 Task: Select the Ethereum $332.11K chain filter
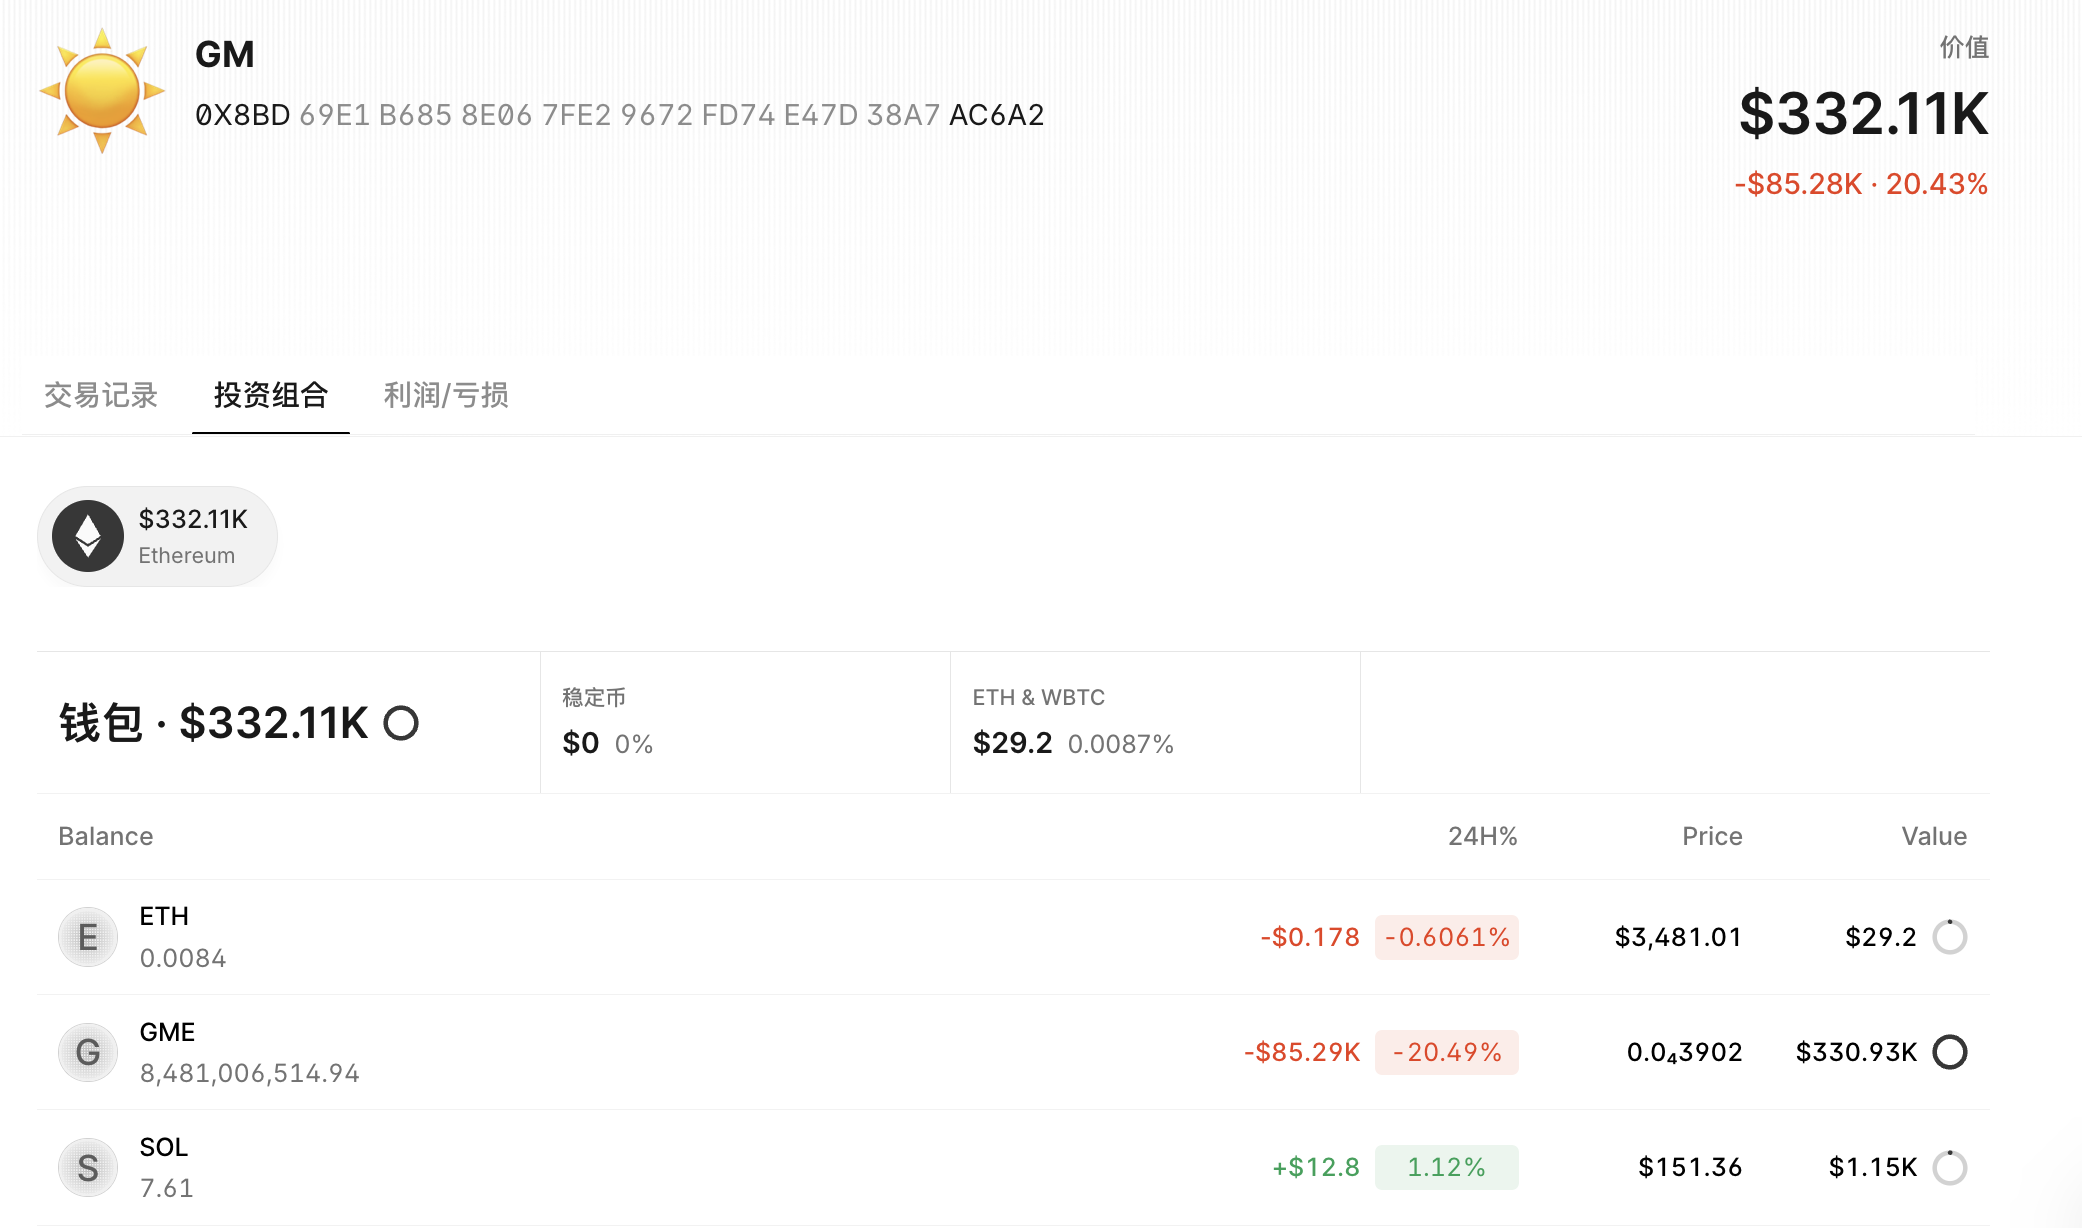[158, 537]
